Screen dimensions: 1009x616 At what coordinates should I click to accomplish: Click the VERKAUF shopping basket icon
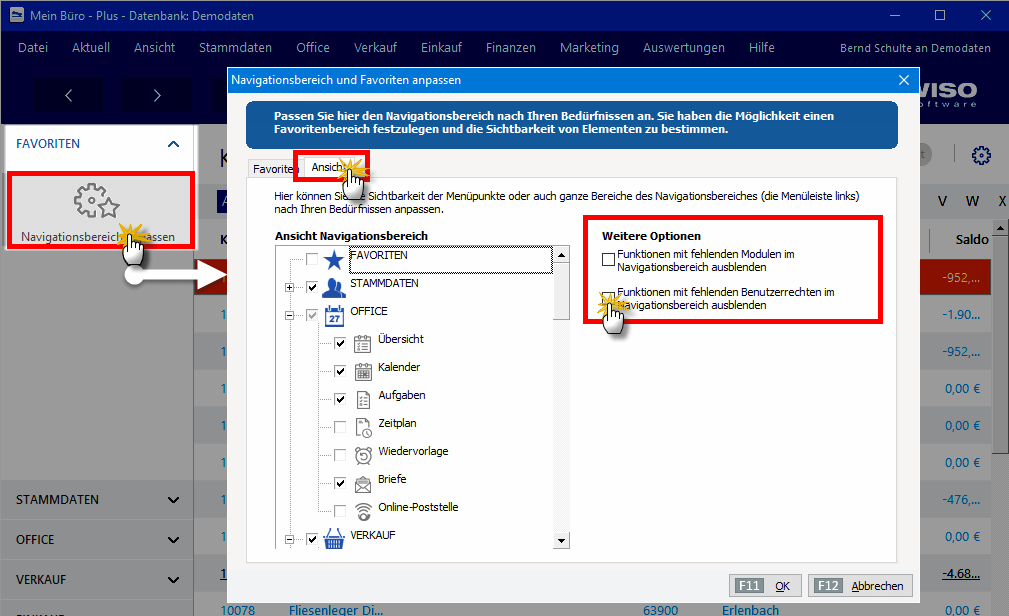[x=333, y=539]
